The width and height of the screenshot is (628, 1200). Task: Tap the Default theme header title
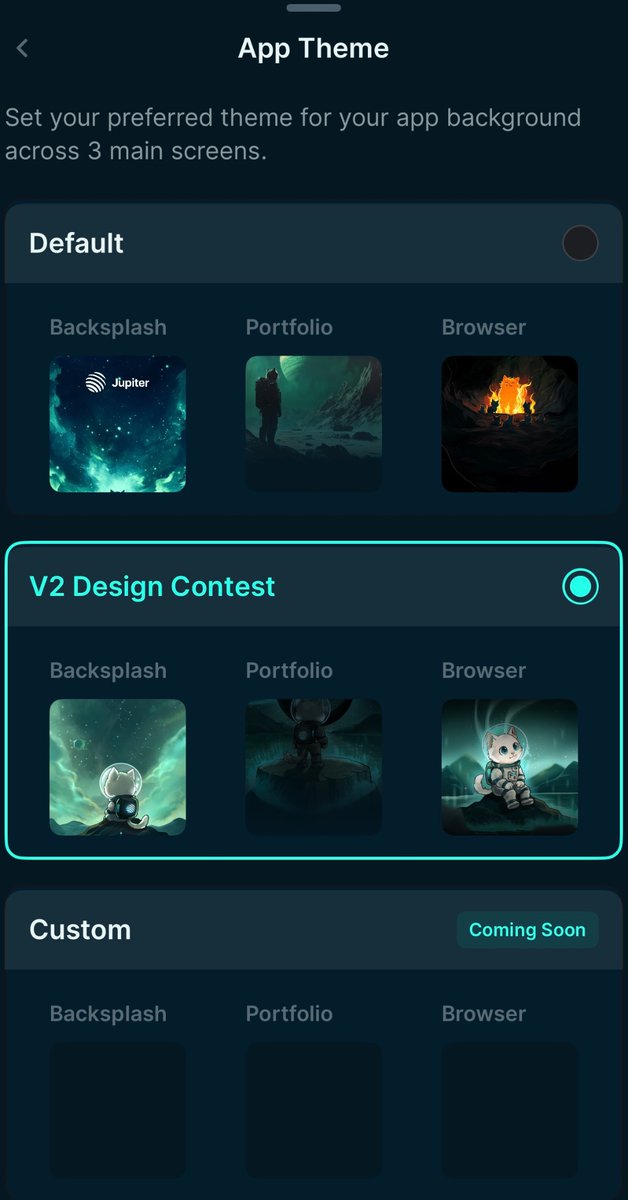[x=77, y=243]
